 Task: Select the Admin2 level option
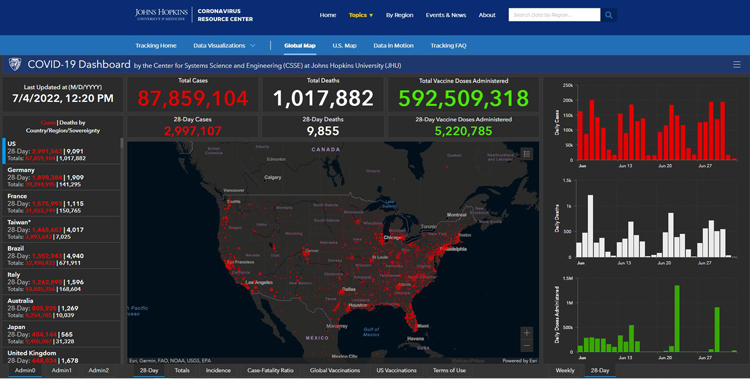point(99,370)
